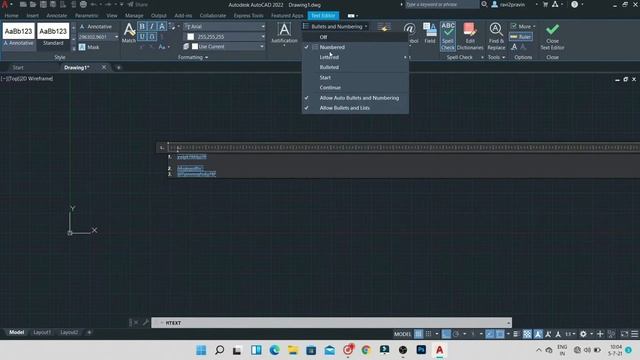The image size is (640, 360).
Task: Open the Start file tab
Action: point(18,68)
